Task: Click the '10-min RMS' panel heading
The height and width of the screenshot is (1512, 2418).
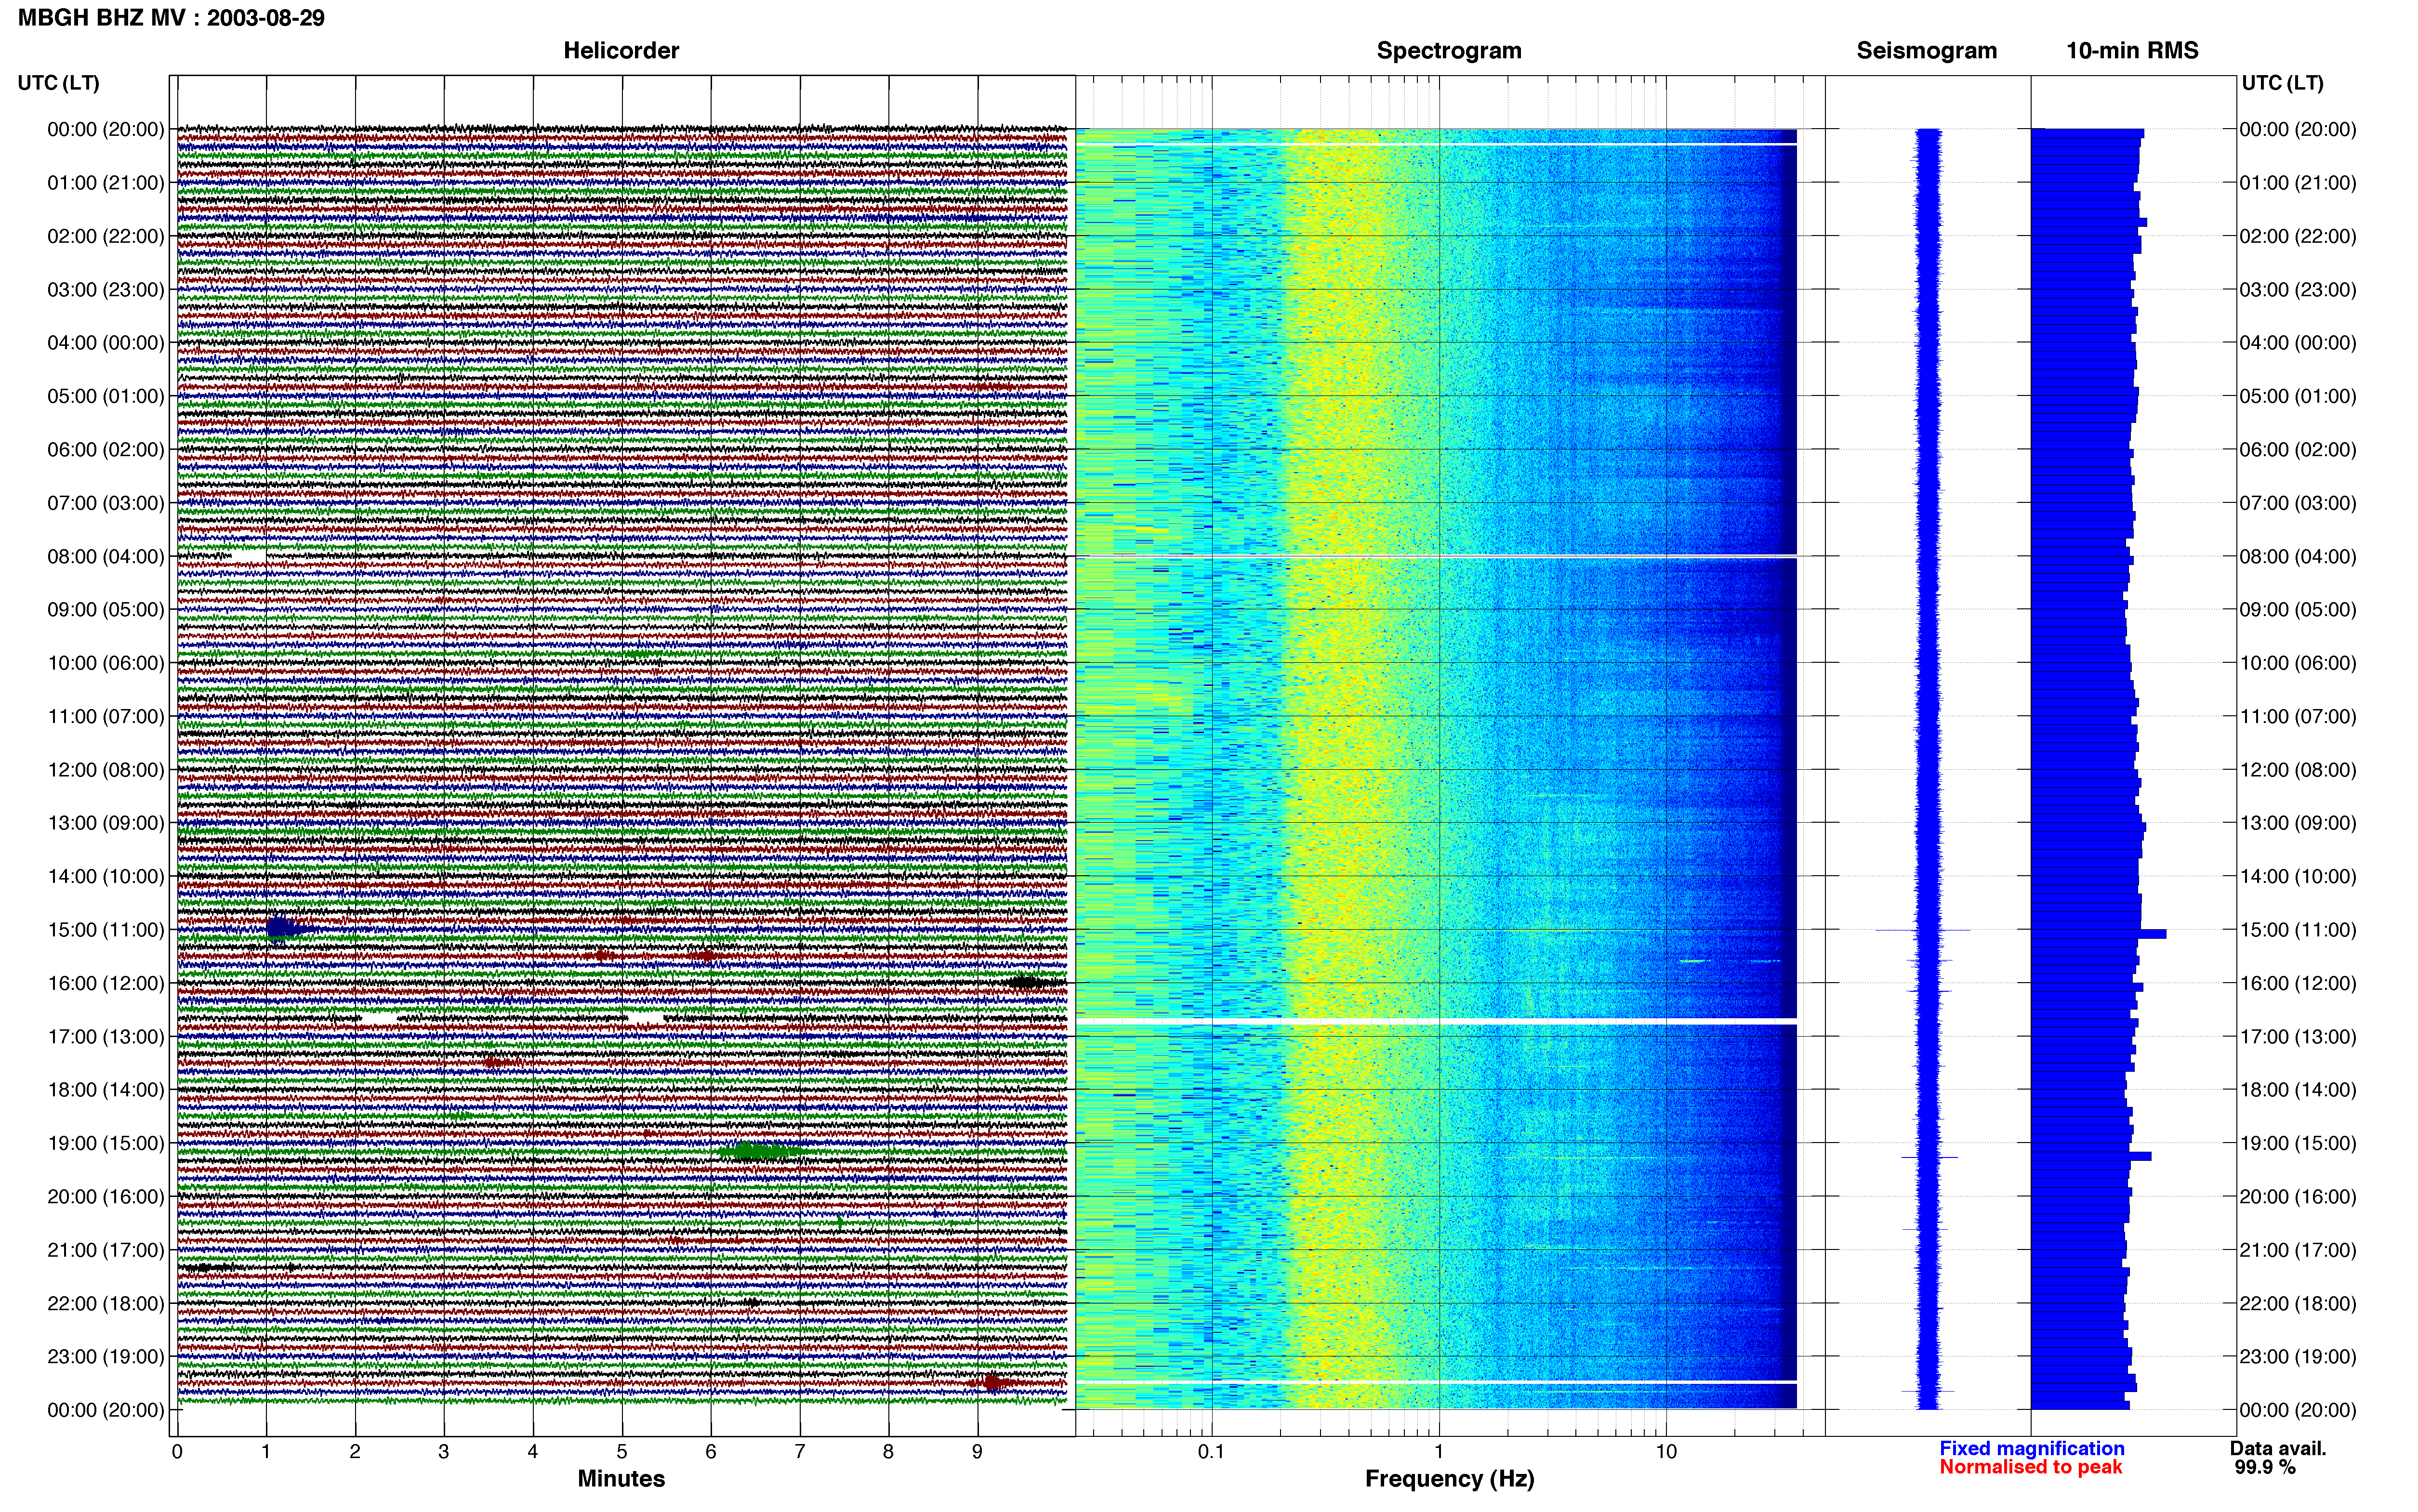Action: tap(2132, 51)
